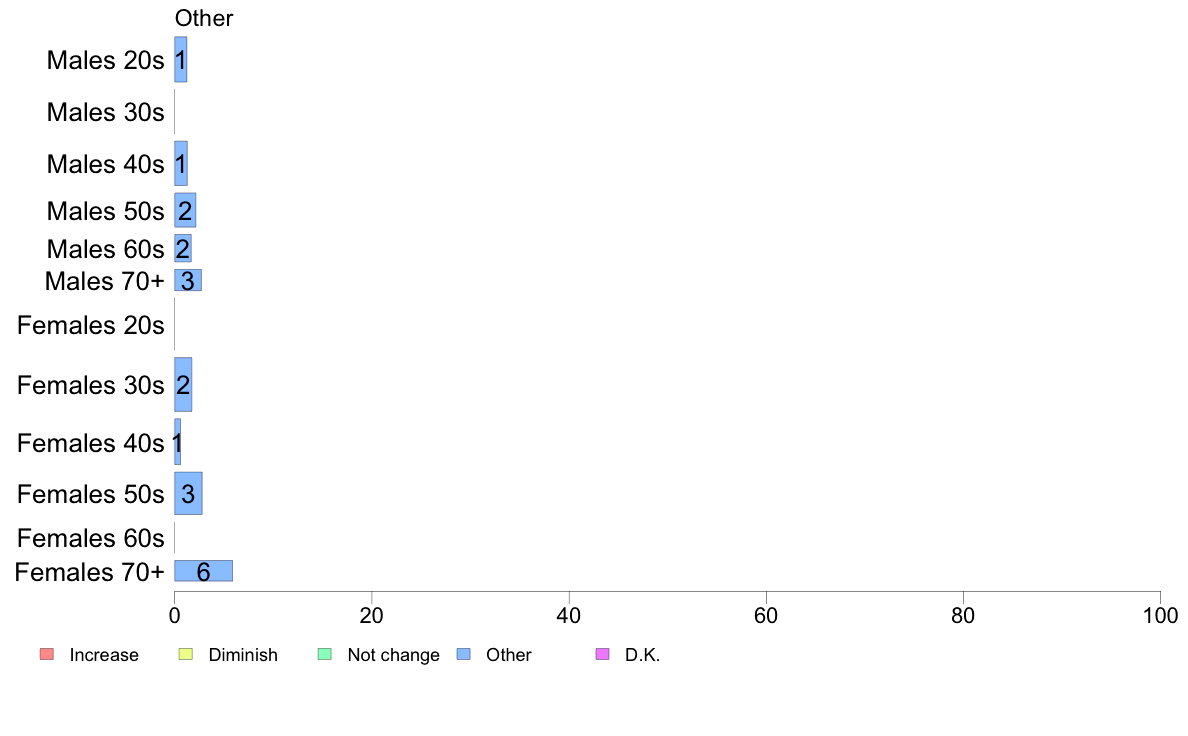Image resolution: width=1188 pixels, height=736 pixels.
Task: Select the Females 70+ bar
Action: (x=203, y=571)
